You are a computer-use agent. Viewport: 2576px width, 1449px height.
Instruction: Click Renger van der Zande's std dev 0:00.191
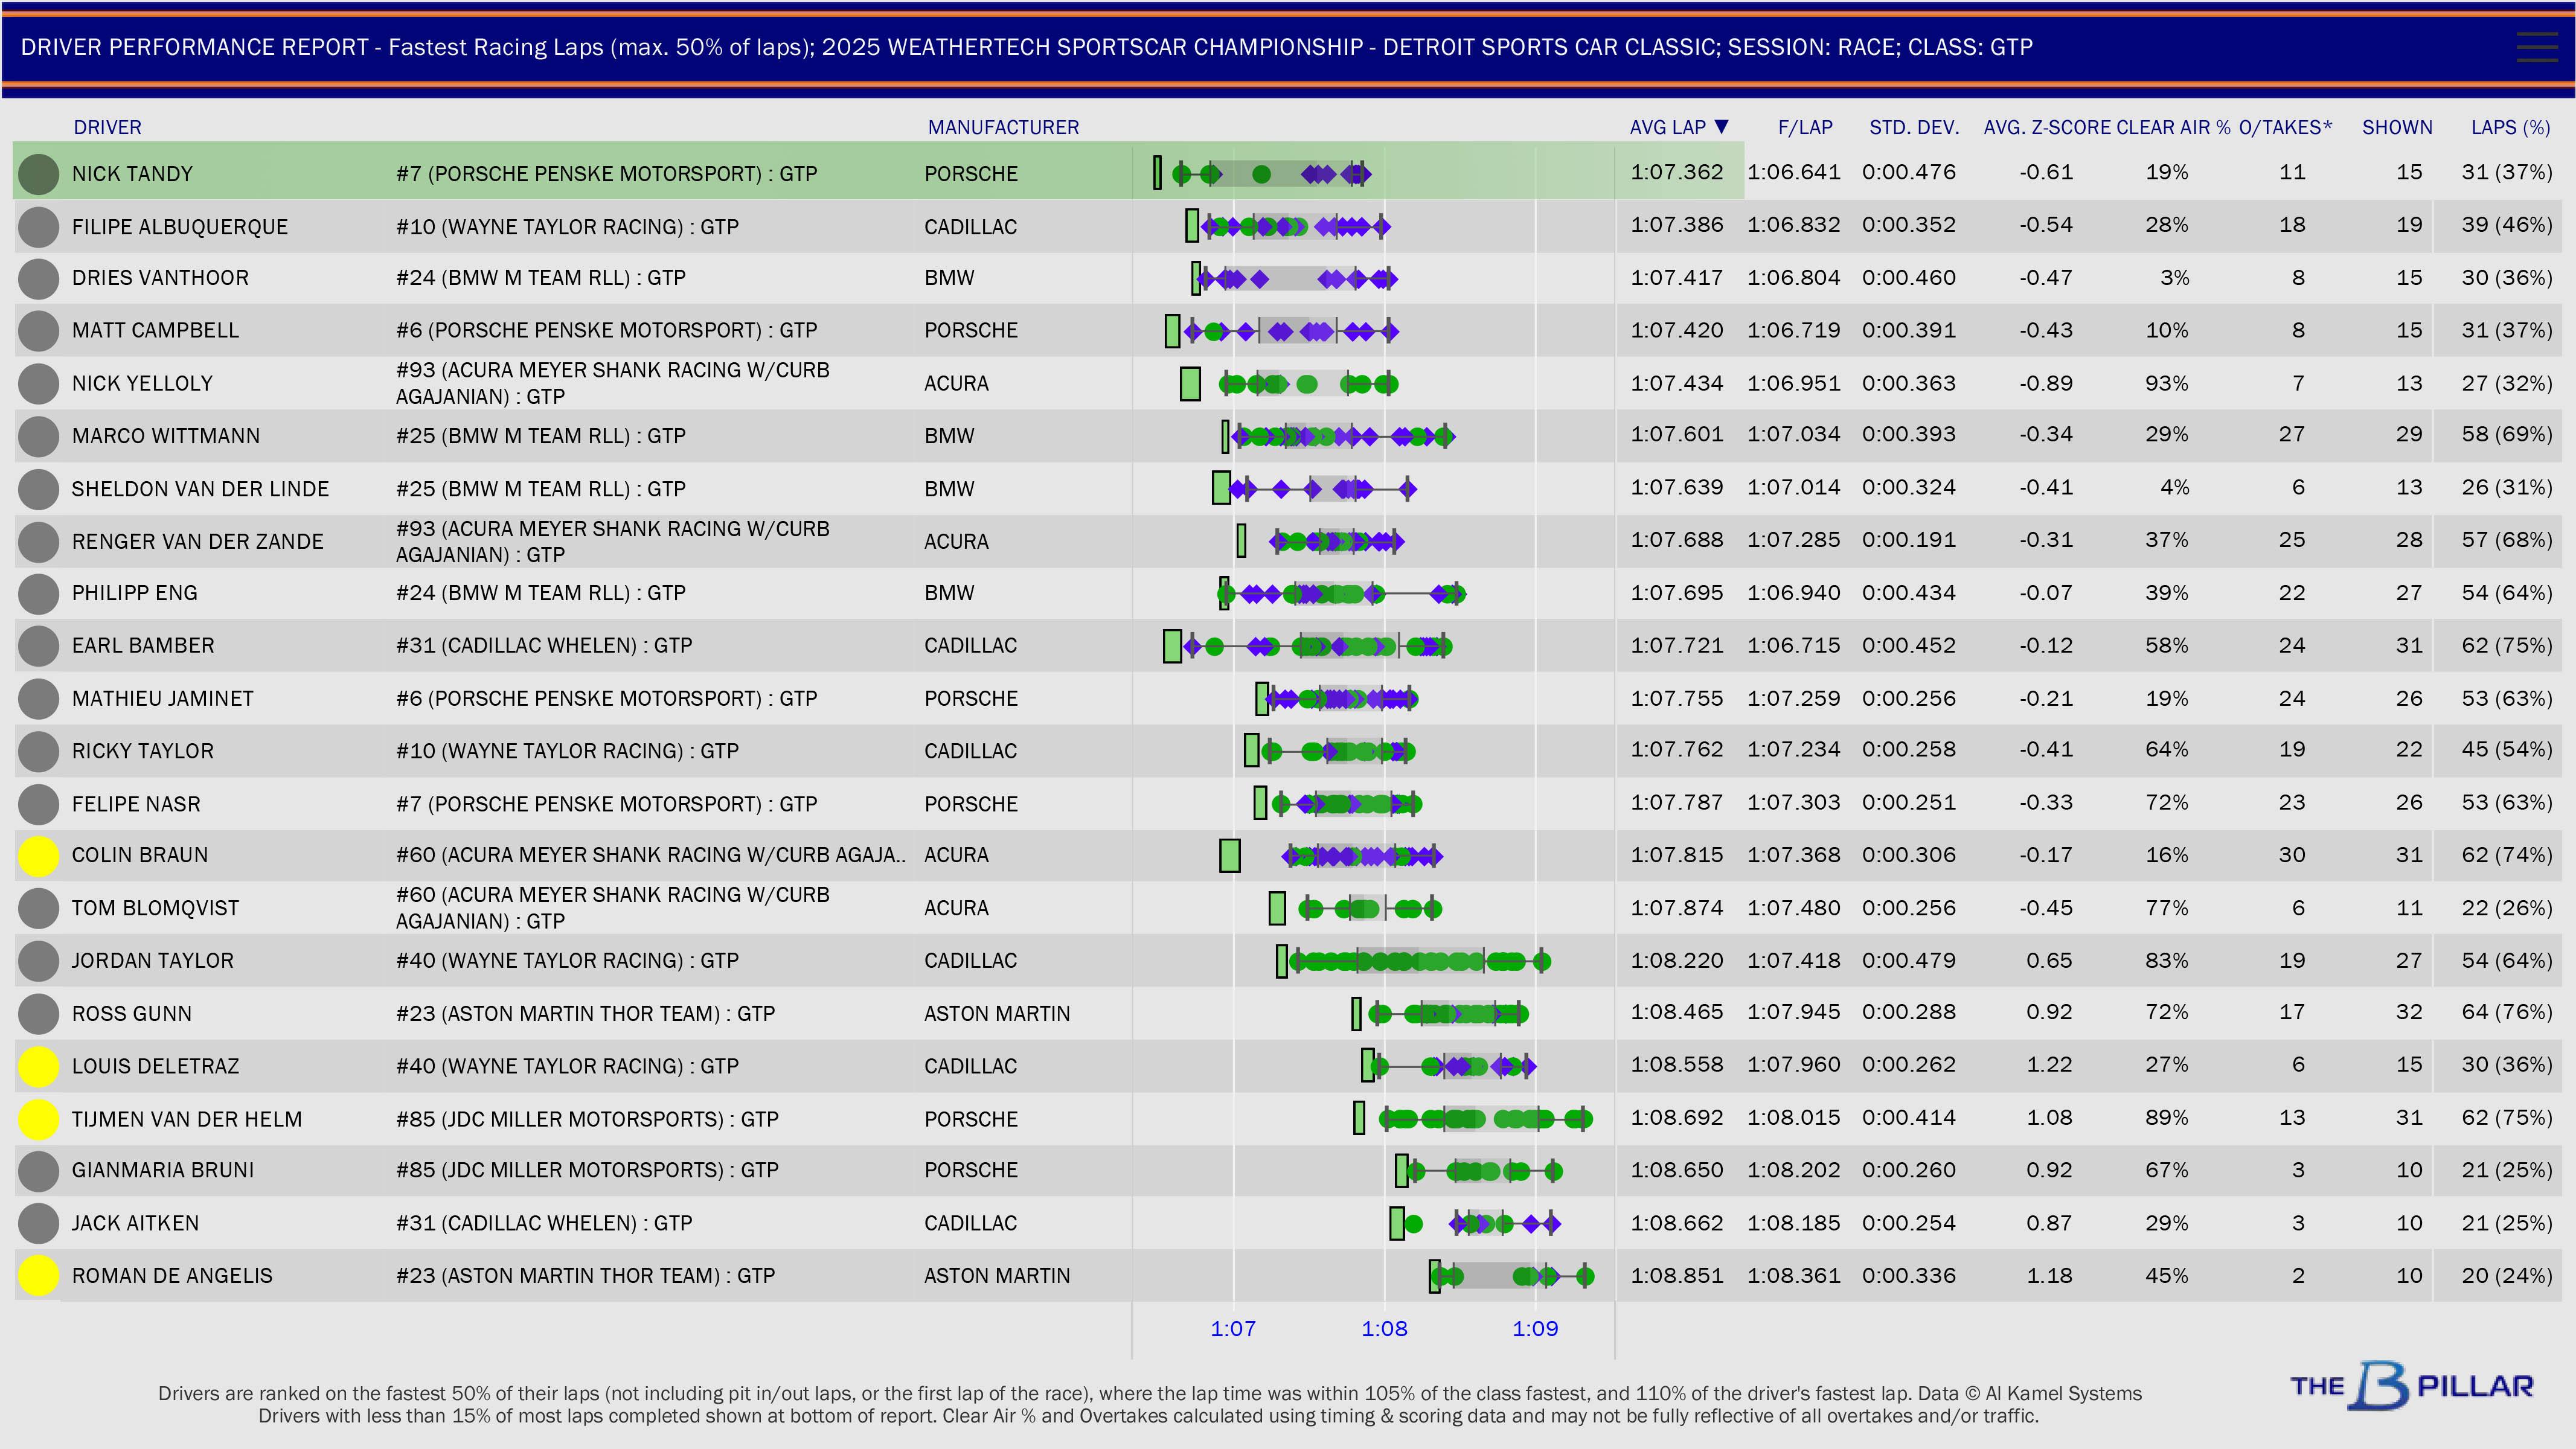point(1909,540)
